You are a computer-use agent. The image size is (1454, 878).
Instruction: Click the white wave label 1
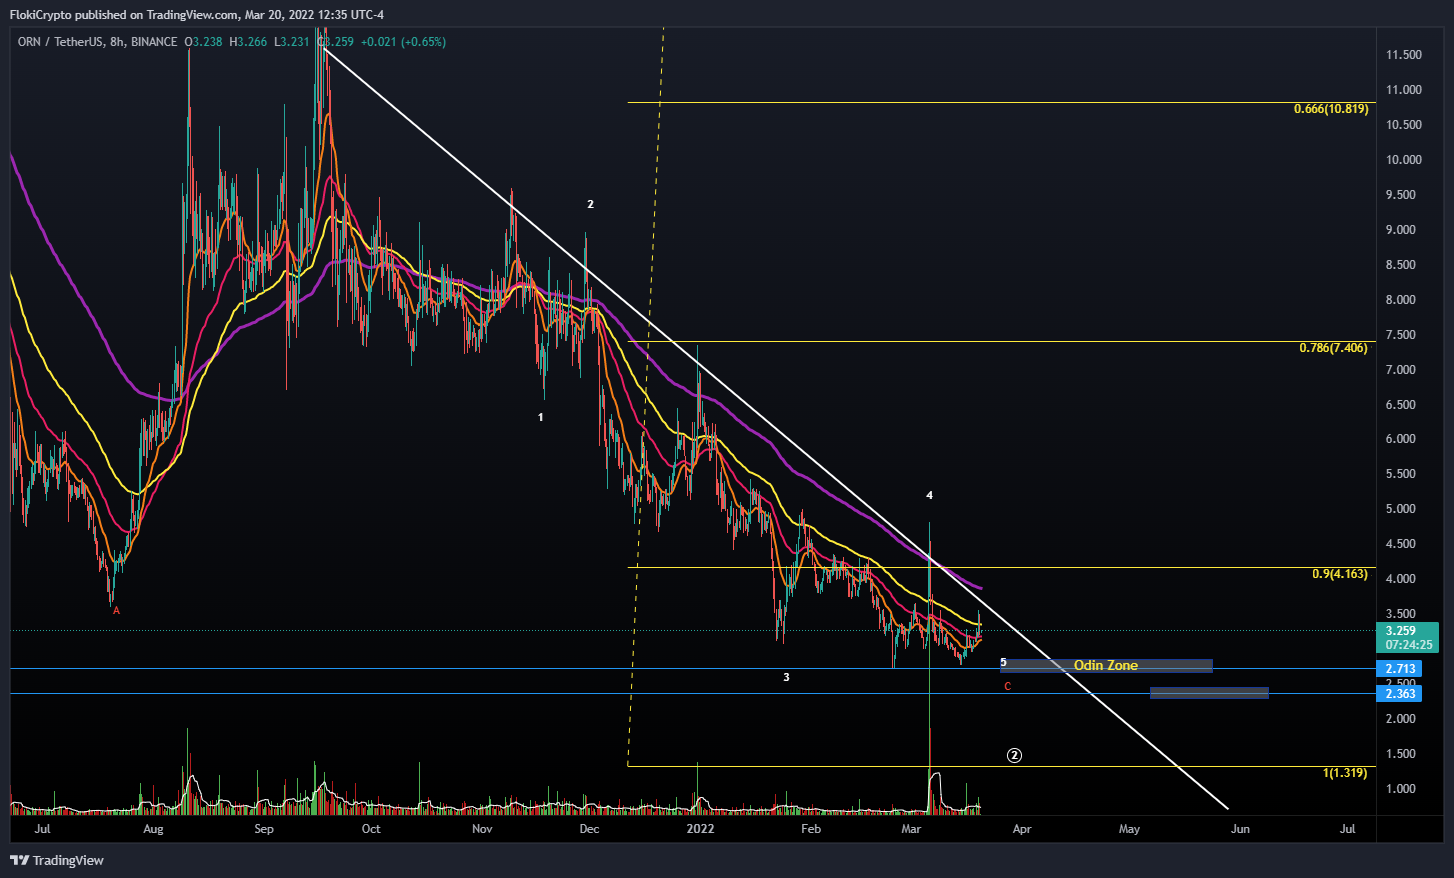point(541,417)
